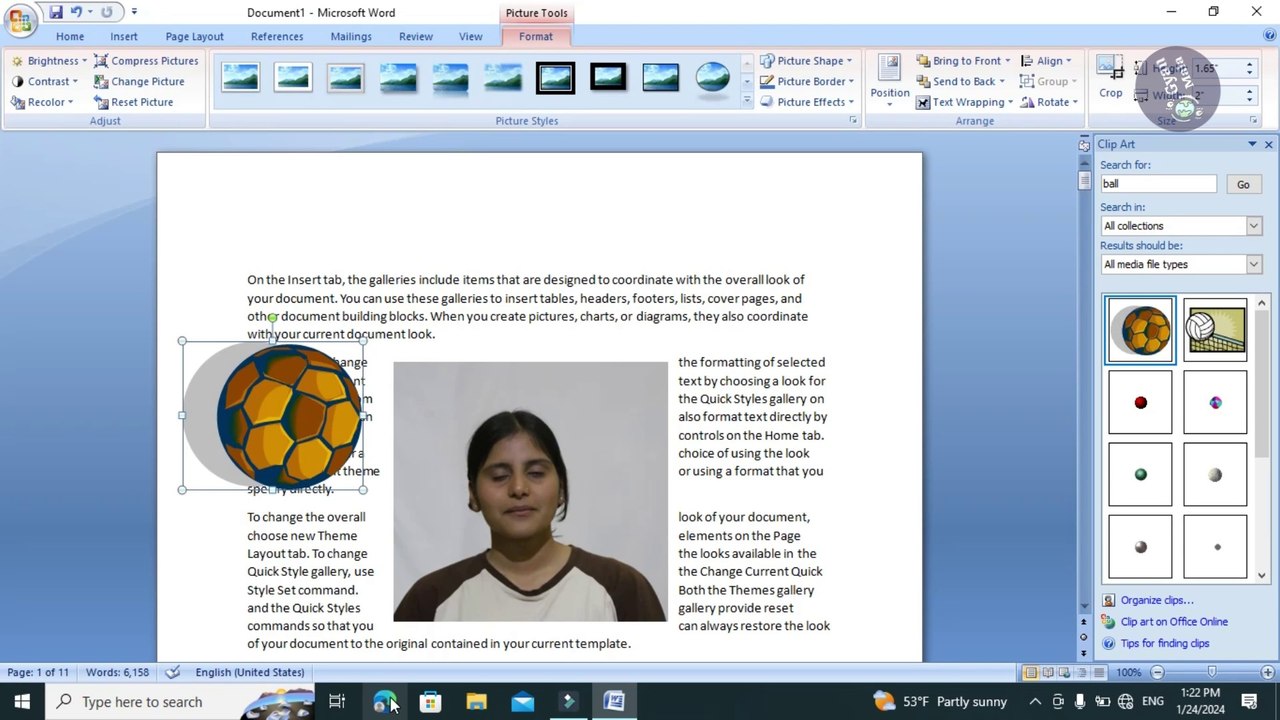Screen dimensions: 1280x720
Task: Apply the first picture style thumbnail
Action: click(x=240, y=77)
